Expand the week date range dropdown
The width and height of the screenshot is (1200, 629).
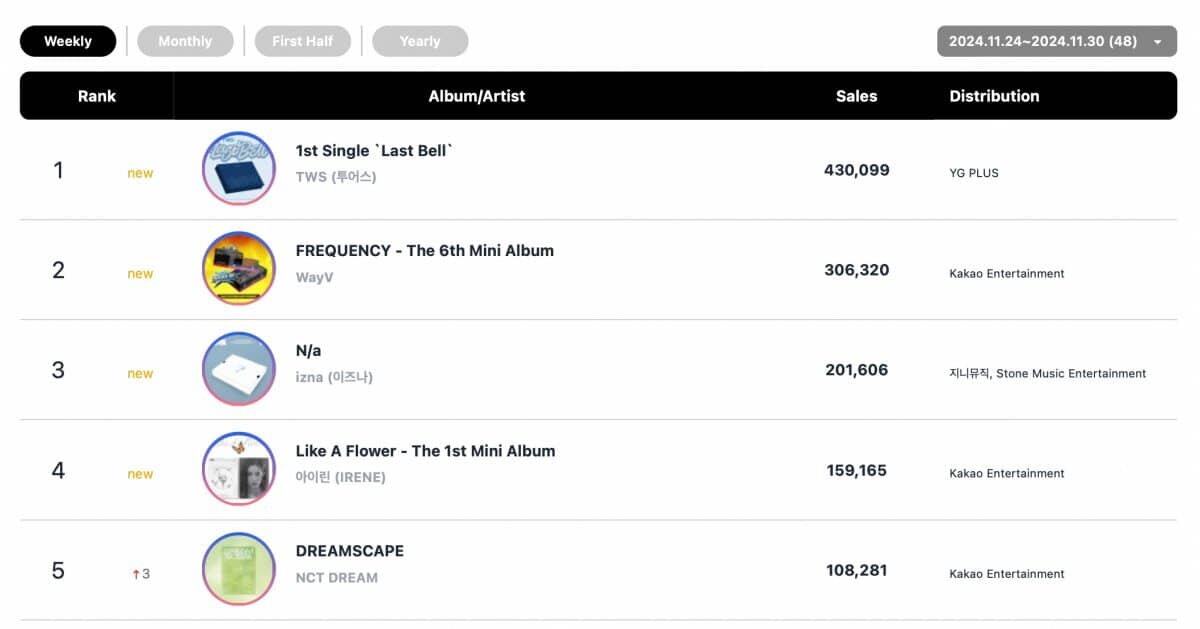pos(1056,41)
